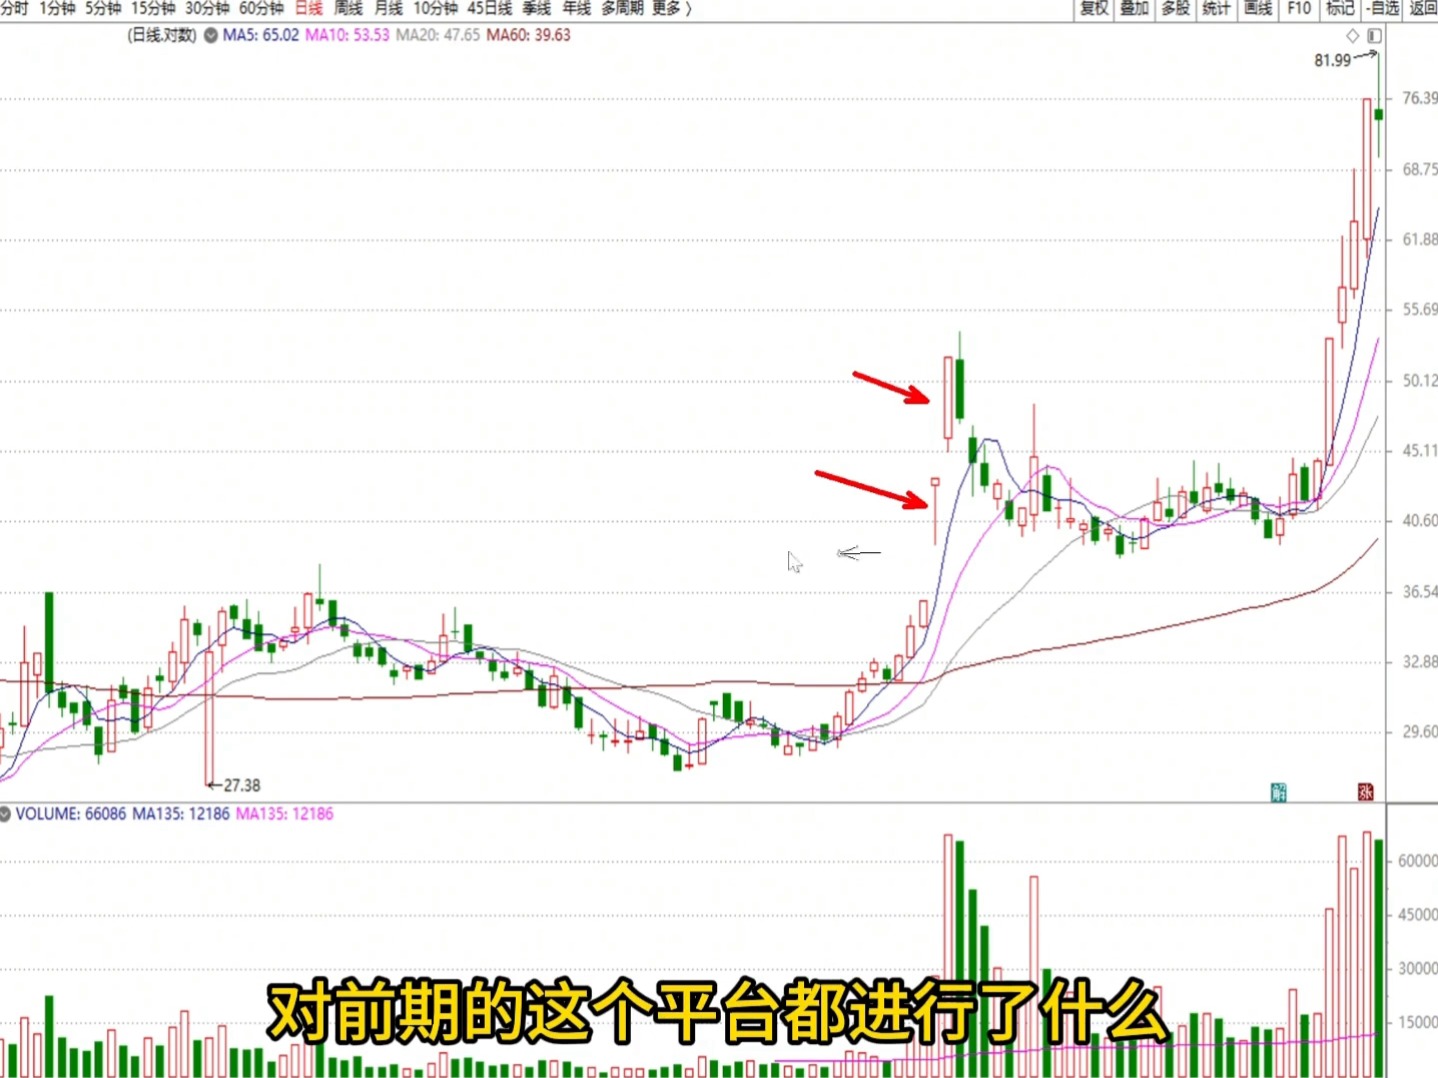Select the 1分钟 period tab
The height and width of the screenshot is (1078, 1438).
(57, 8)
